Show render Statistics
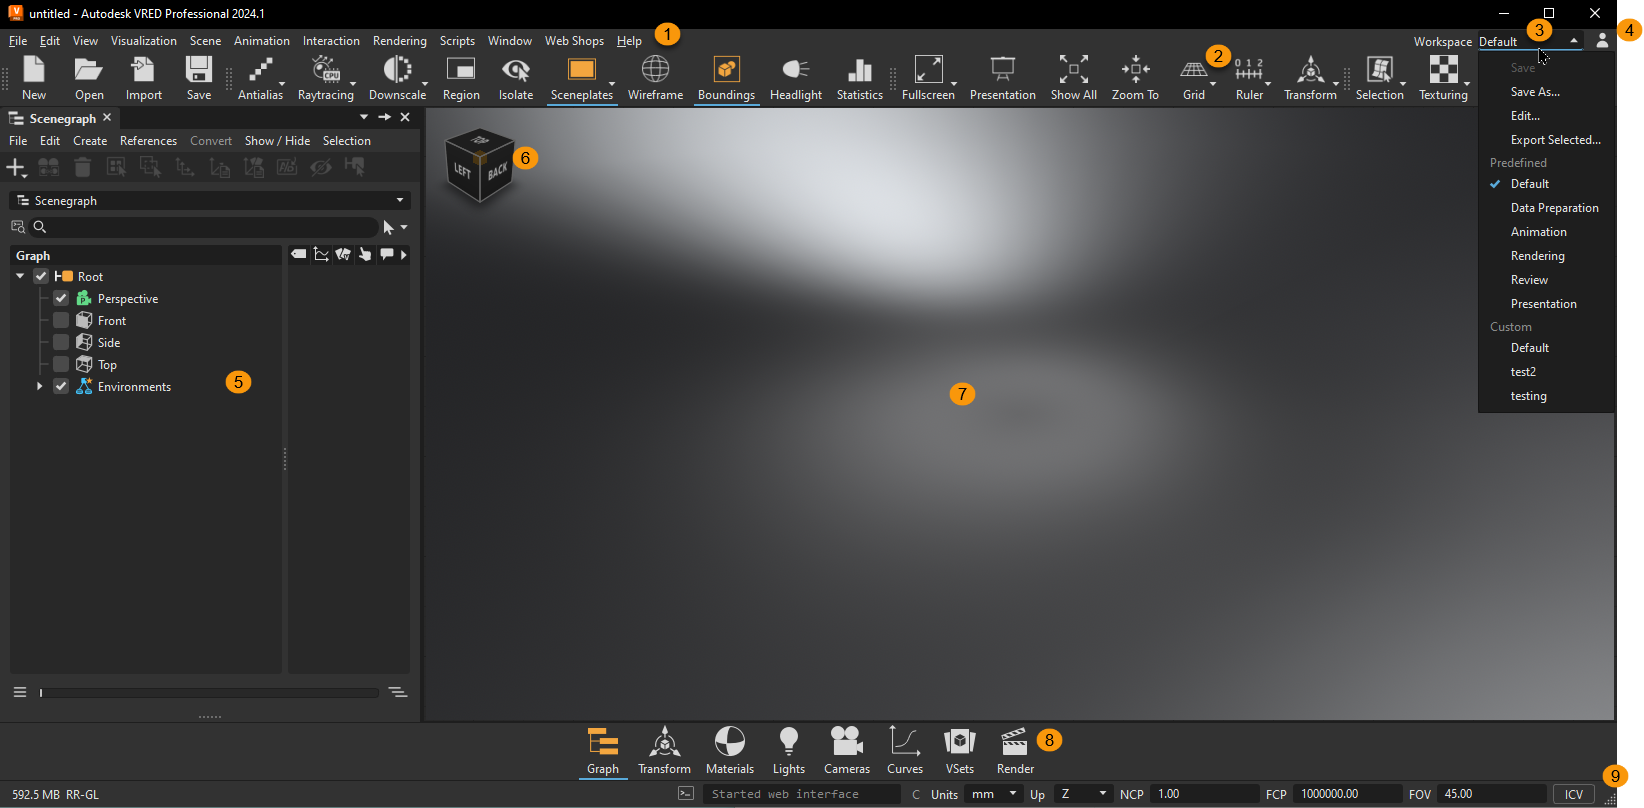The width and height of the screenshot is (1644, 808). 859,78
